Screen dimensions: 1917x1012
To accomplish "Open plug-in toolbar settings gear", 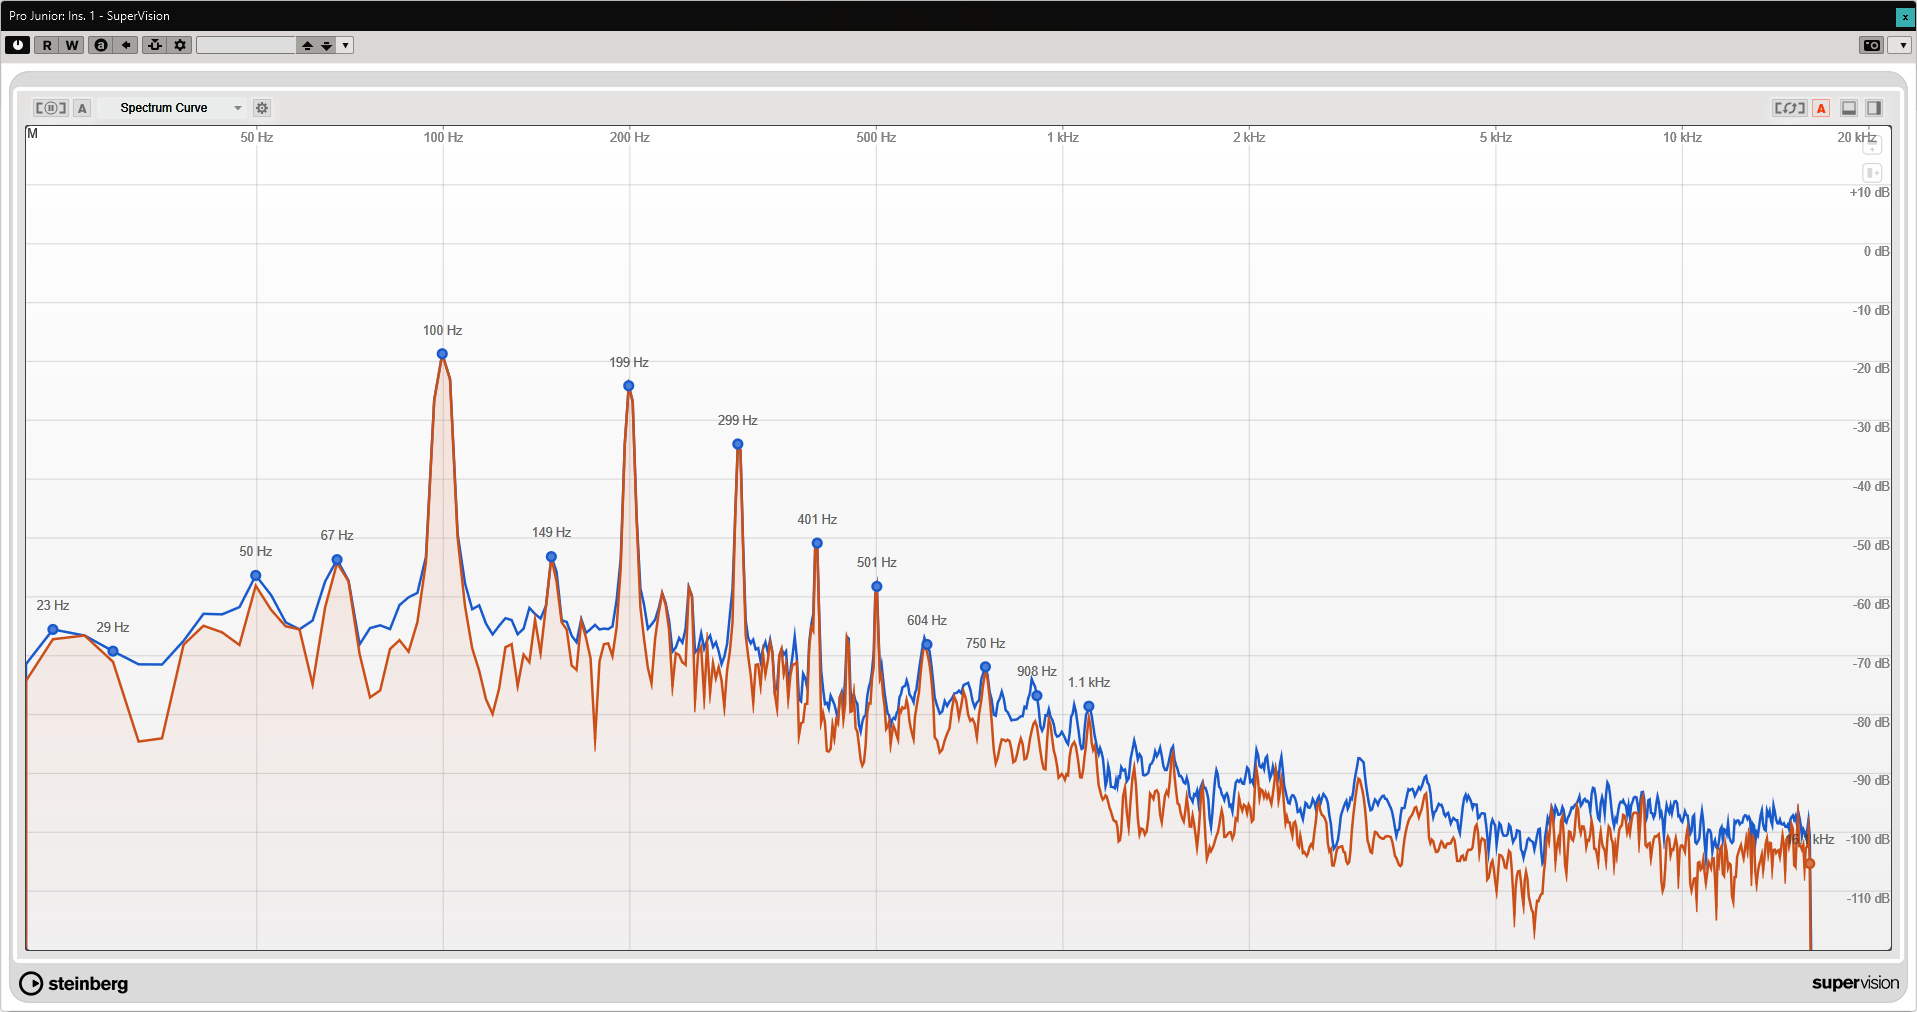I will [180, 45].
